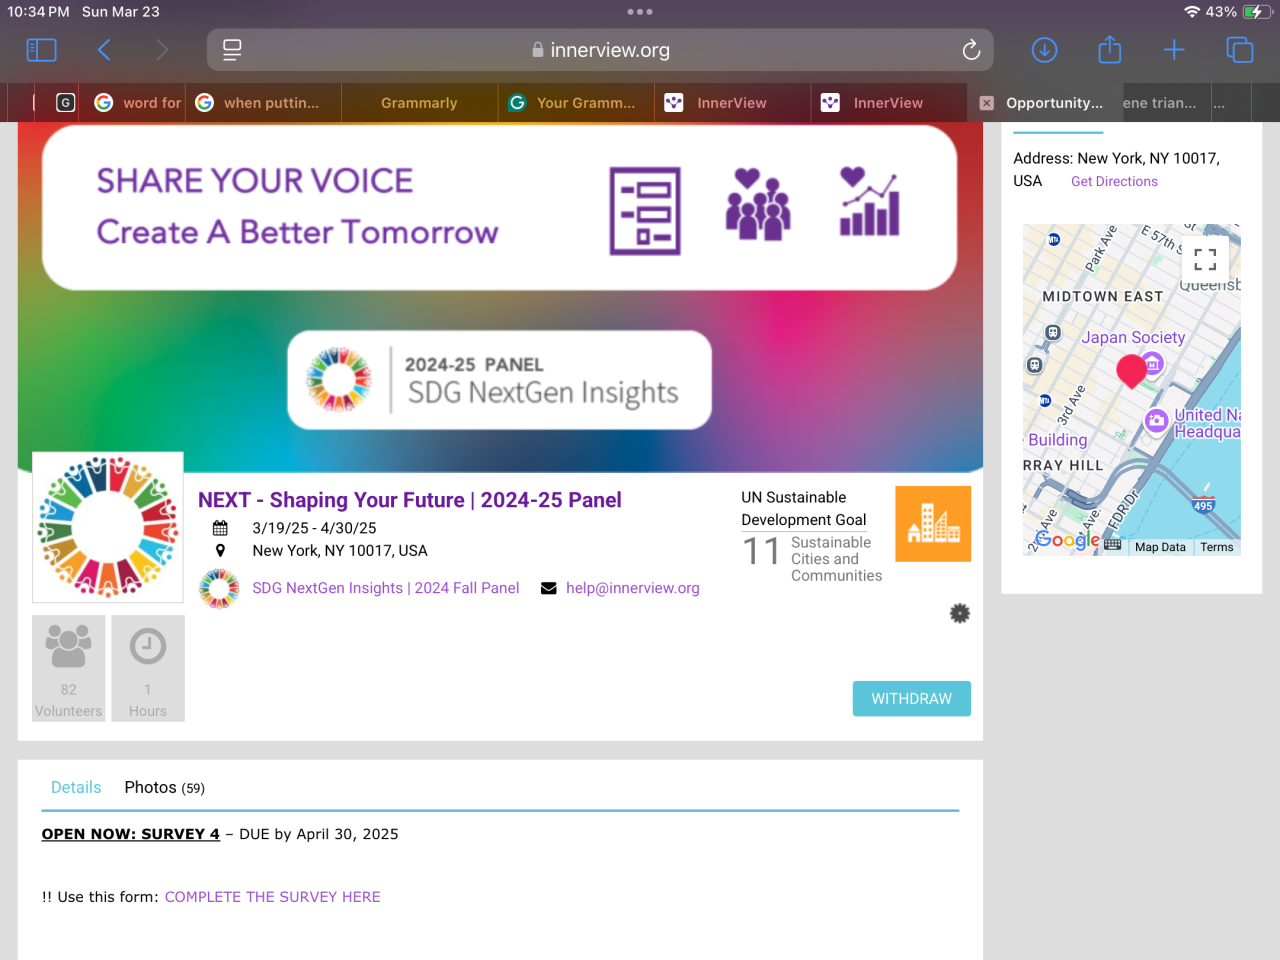Open the NEXT - Shaping Your Future title
Viewport: 1280px width, 960px height.
[x=409, y=500]
